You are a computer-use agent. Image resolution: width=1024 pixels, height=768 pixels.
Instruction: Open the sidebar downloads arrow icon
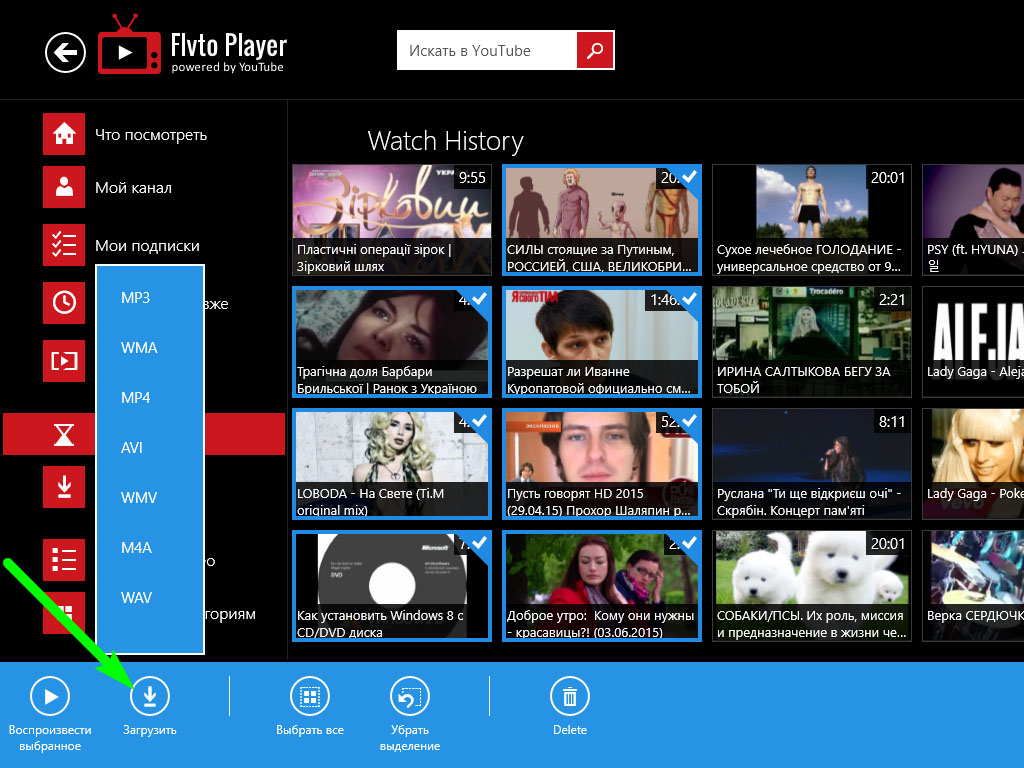pyautogui.click(x=64, y=487)
